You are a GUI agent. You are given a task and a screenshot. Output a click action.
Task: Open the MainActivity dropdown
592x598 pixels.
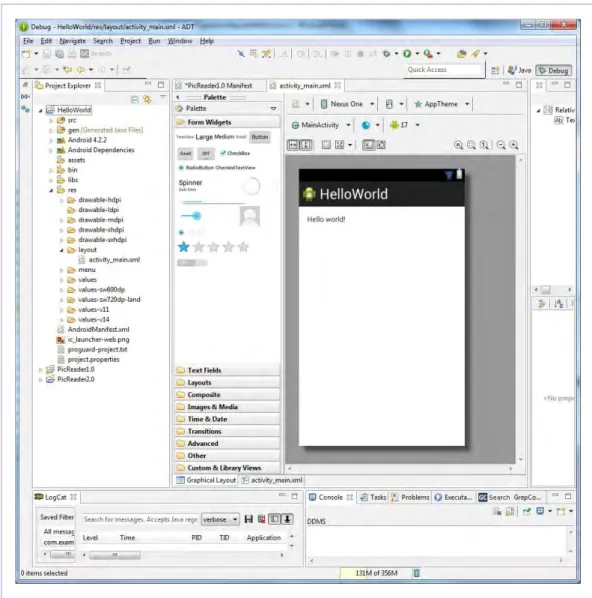pos(348,125)
